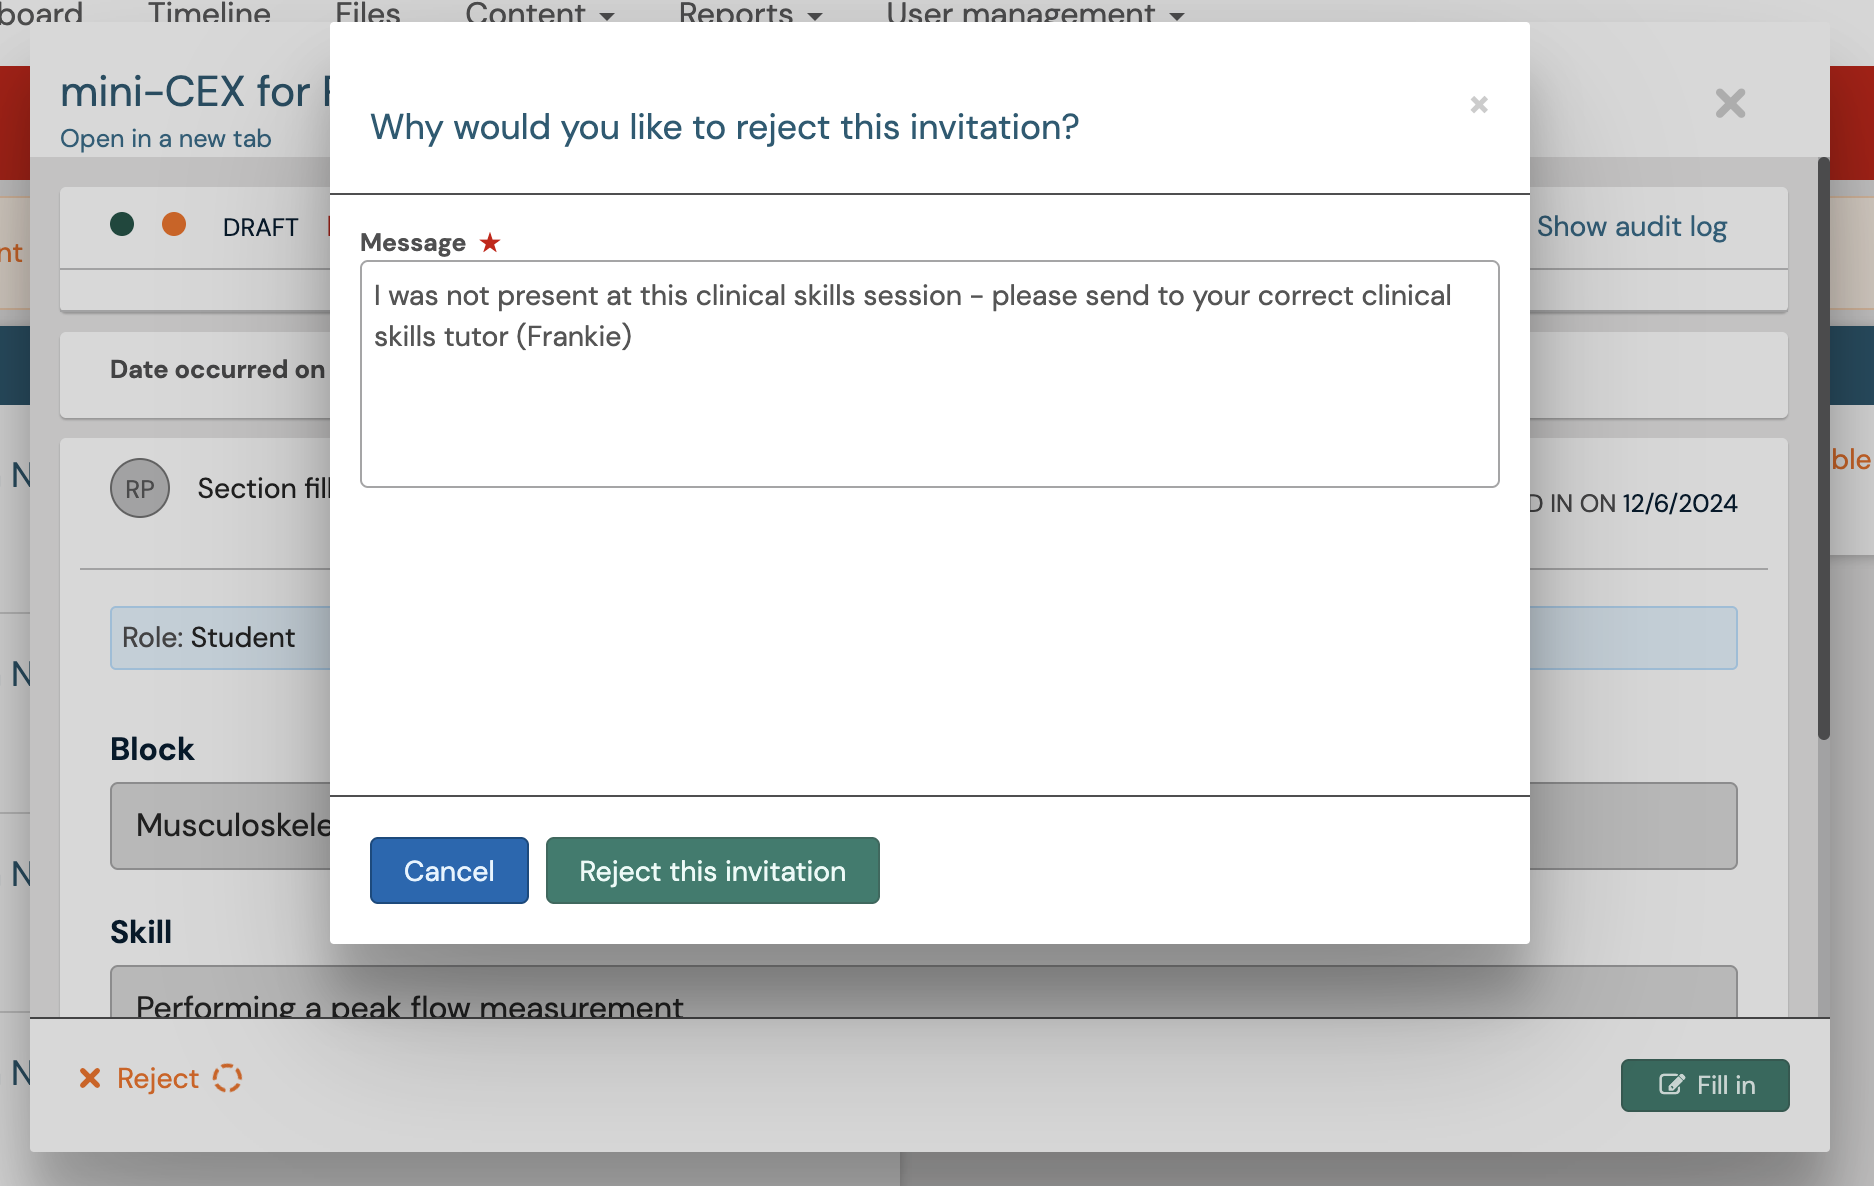Viewport: 1874px width, 1186px height.
Task: Cancel the rejection dialog
Action: click(x=449, y=871)
